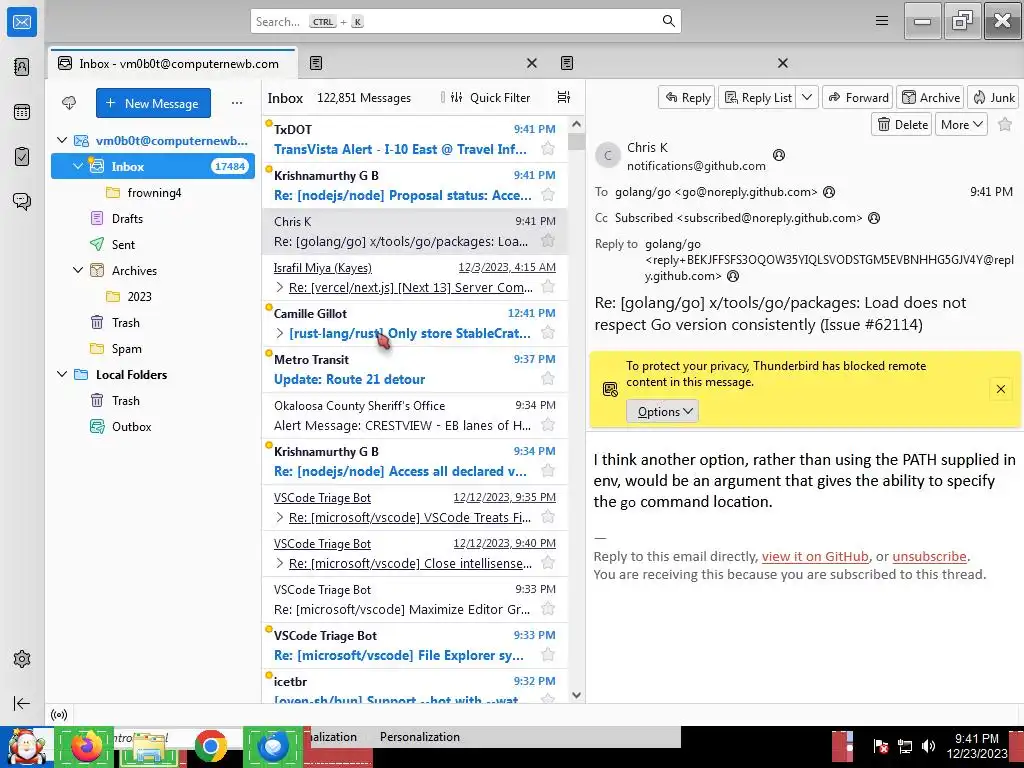Viewport: 1024px width, 768px height.
Task: Open the Reply List dropdown arrow
Action: tap(807, 97)
